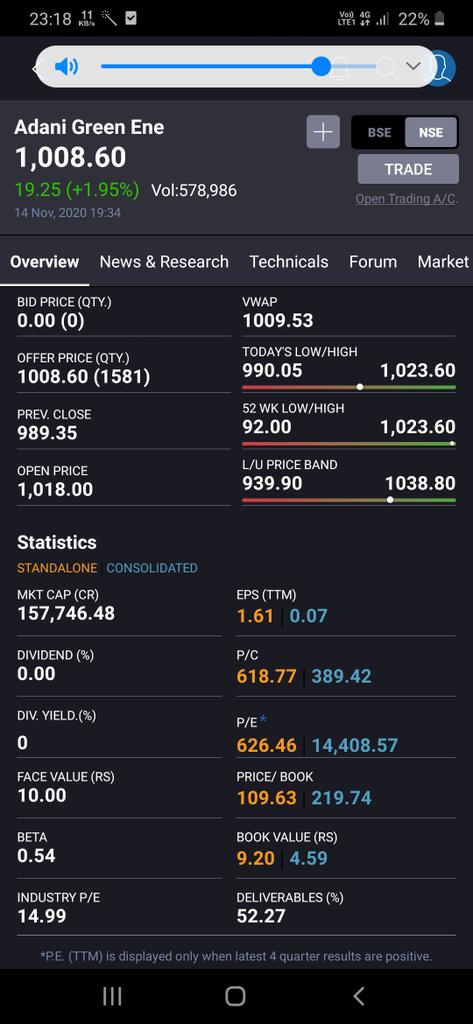473x1024 pixels.
Task: Tap today's low value 990.05
Action: (x=272, y=371)
